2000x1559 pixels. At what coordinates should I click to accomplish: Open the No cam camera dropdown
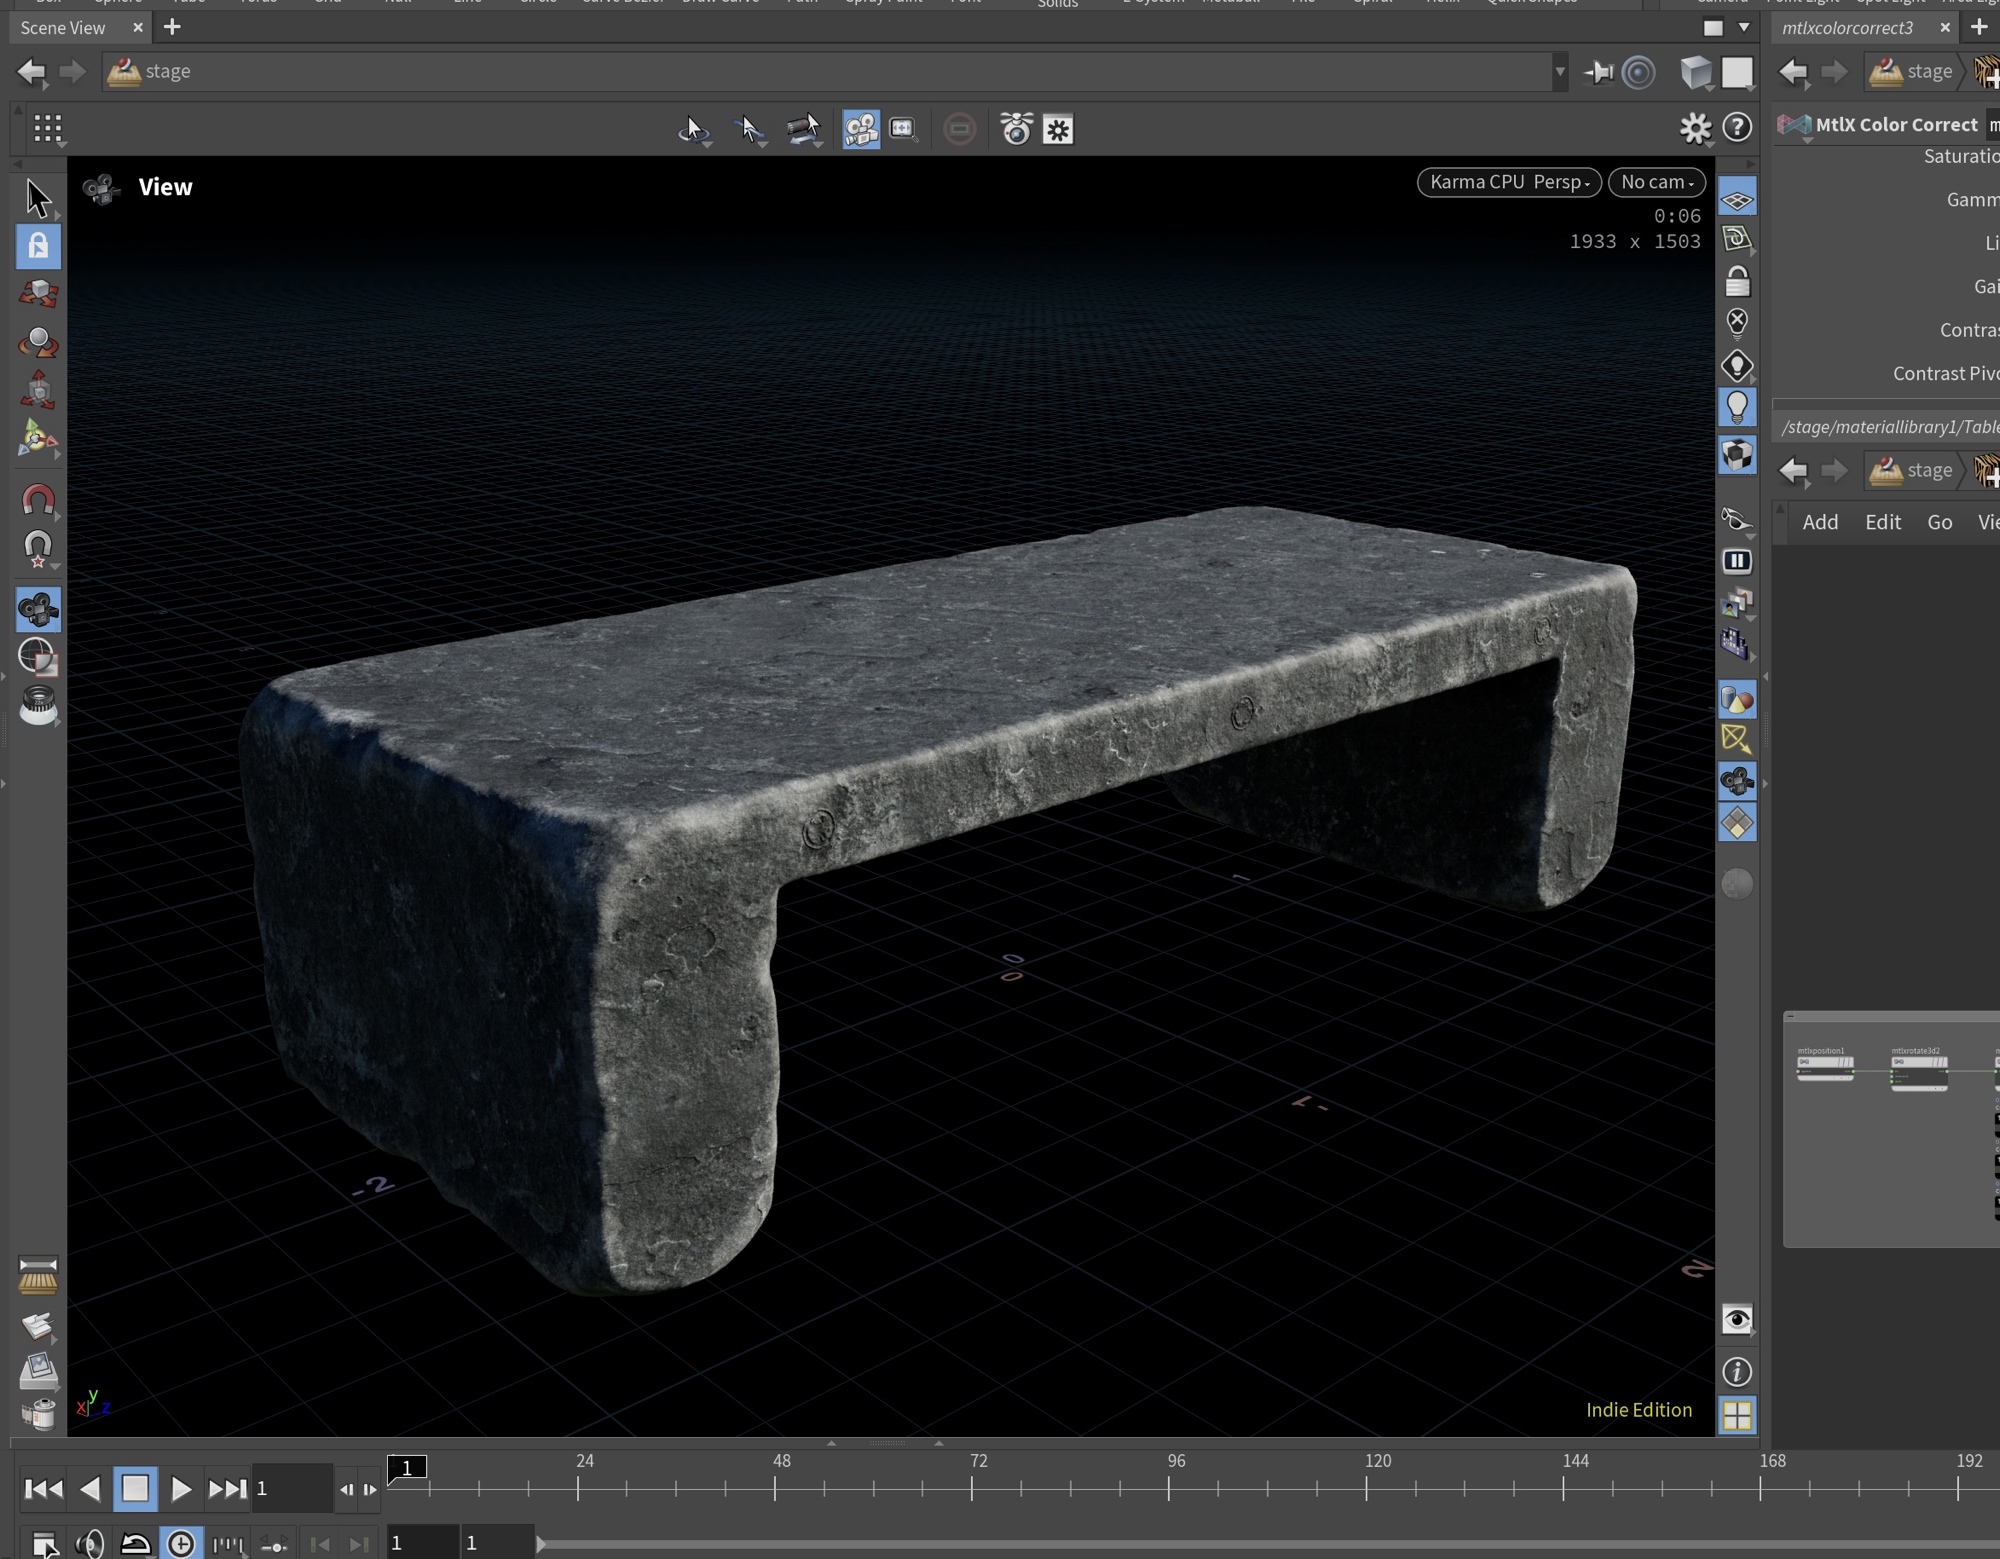[x=1656, y=182]
